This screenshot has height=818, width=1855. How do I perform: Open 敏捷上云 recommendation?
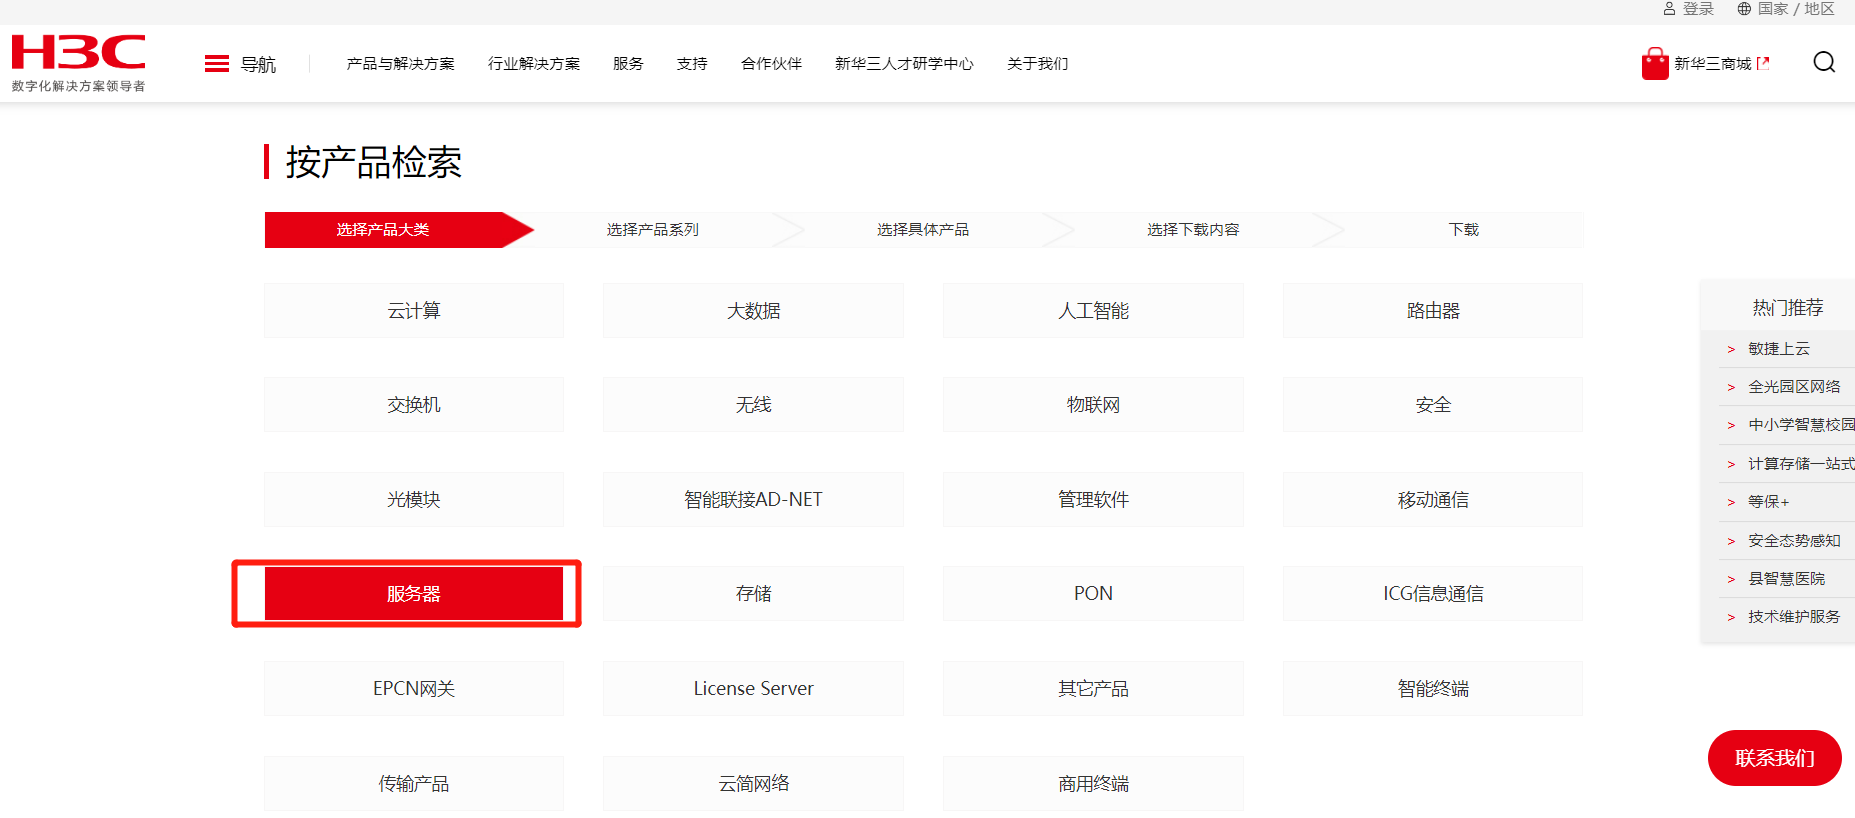click(1779, 349)
